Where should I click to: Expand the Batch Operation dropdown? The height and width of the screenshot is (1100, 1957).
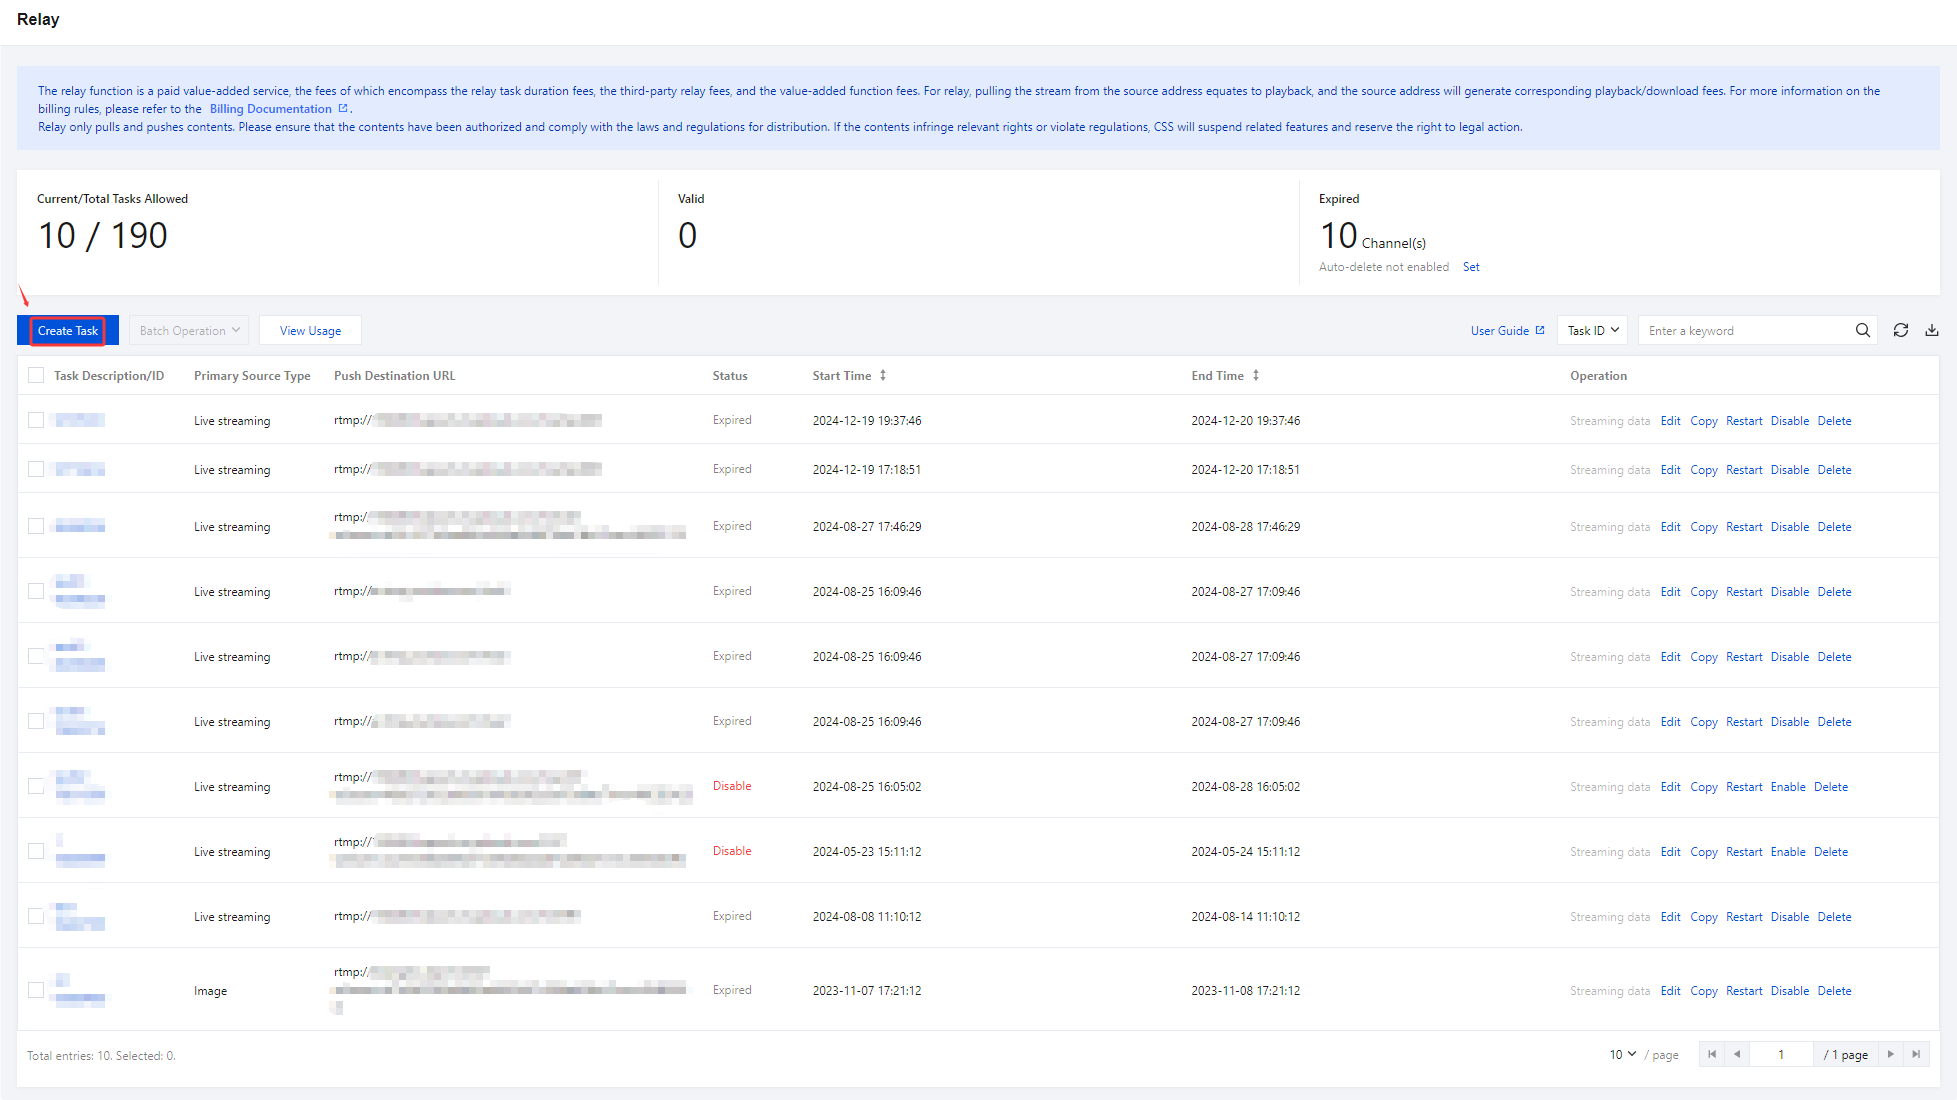pos(189,331)
